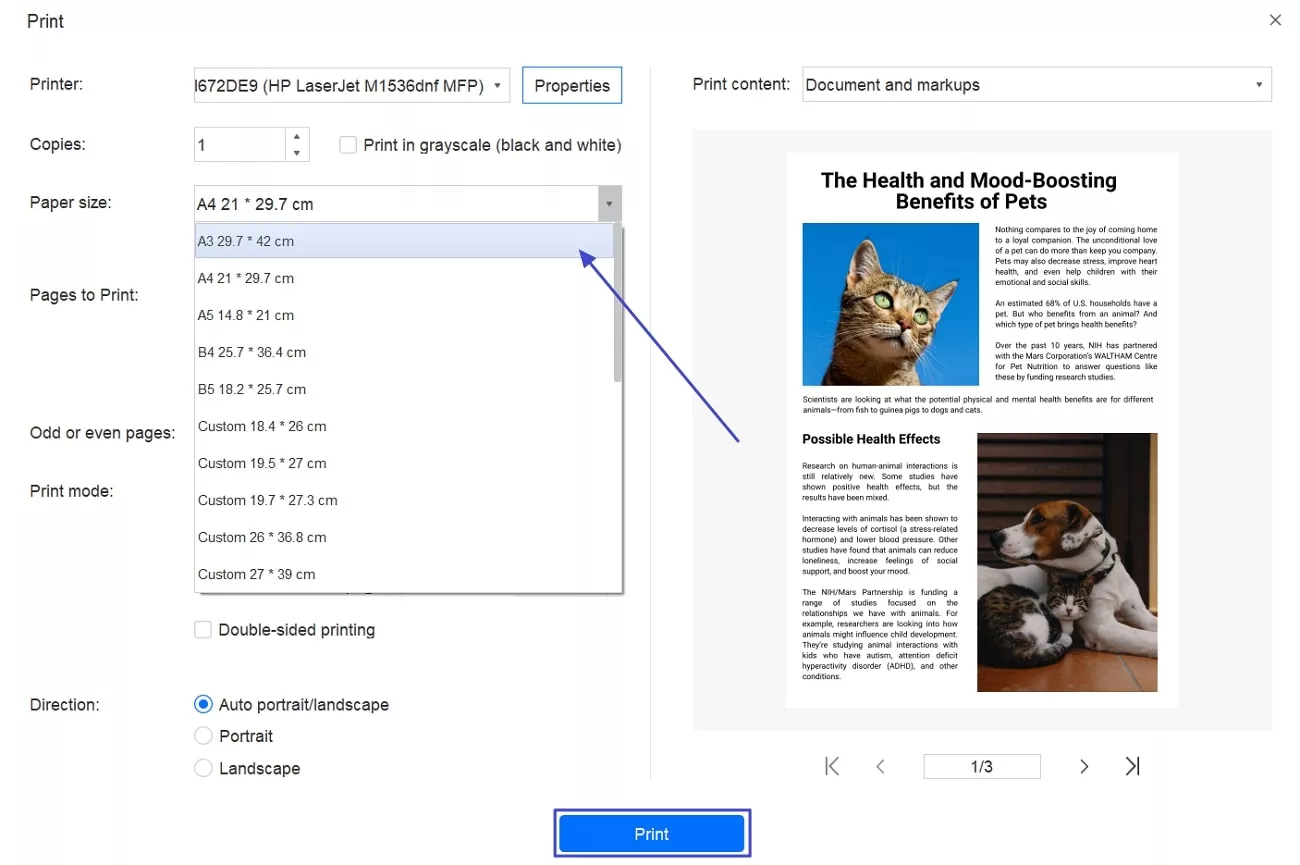
Task: Select Portrait direction radio button
Action: pos(203,736)
